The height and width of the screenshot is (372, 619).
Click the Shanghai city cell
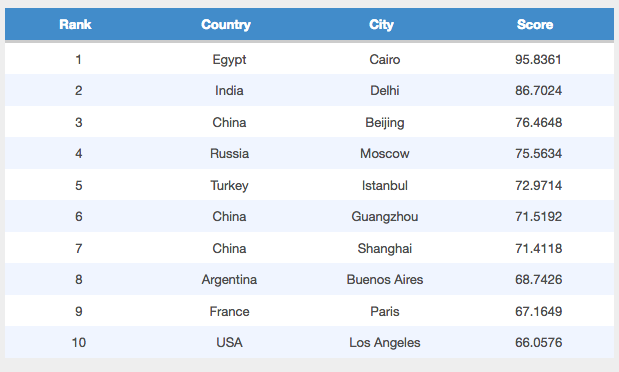tap(385, 248)
